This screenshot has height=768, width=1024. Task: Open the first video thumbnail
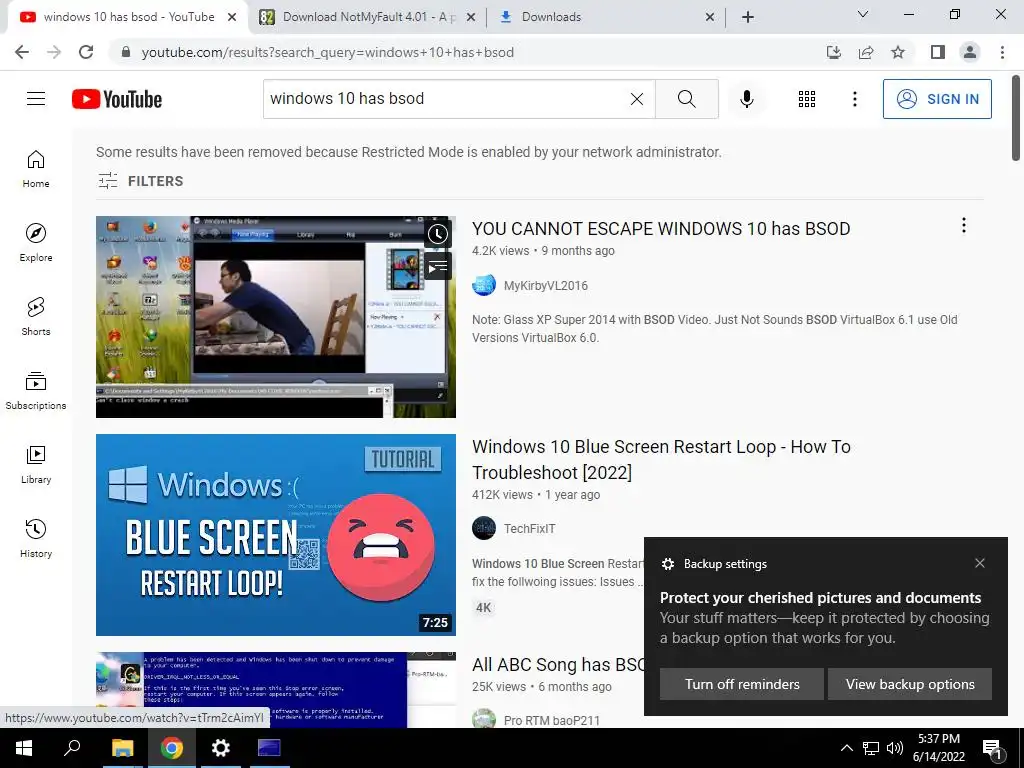276,317
